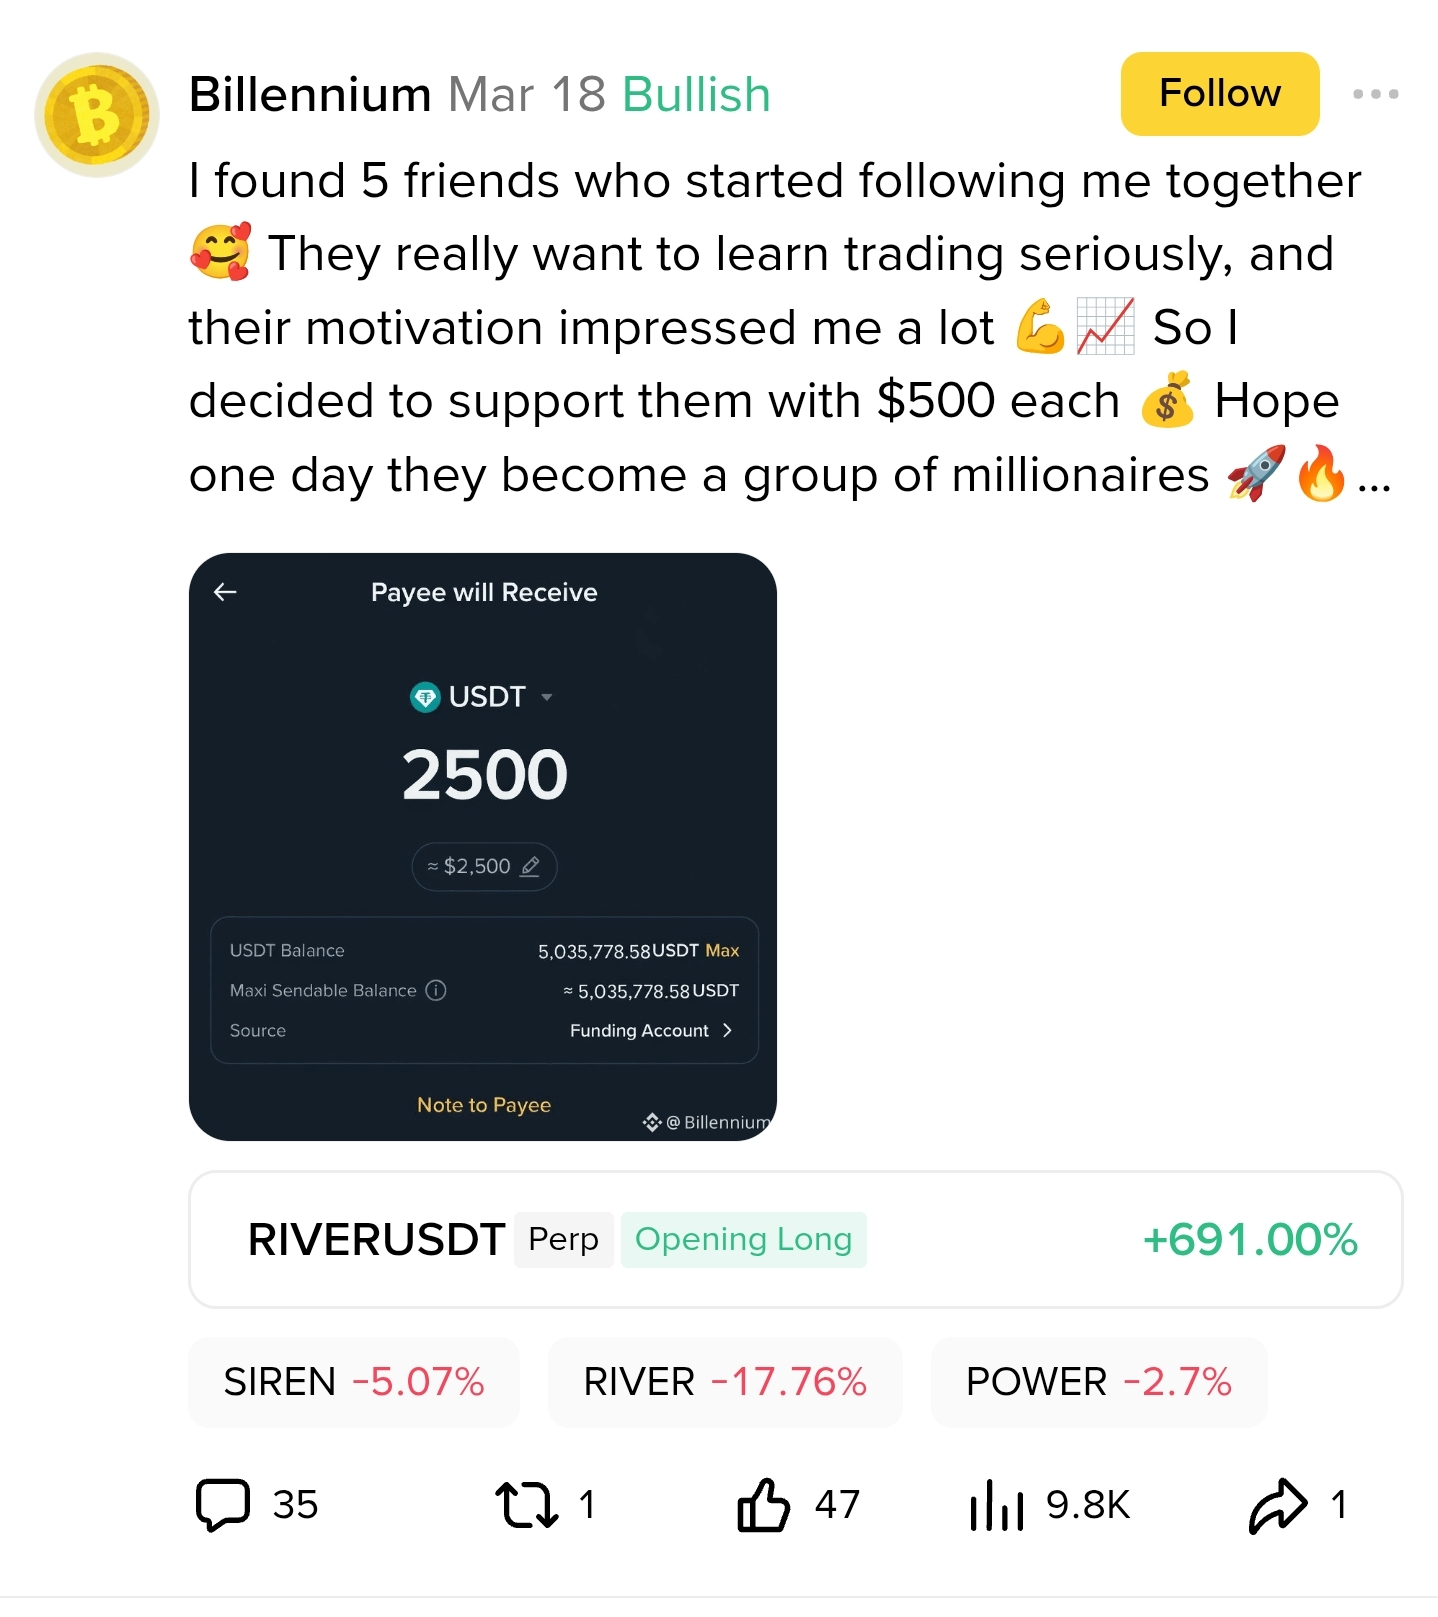Expand the USDT currency dropdown

coord(546,697)
